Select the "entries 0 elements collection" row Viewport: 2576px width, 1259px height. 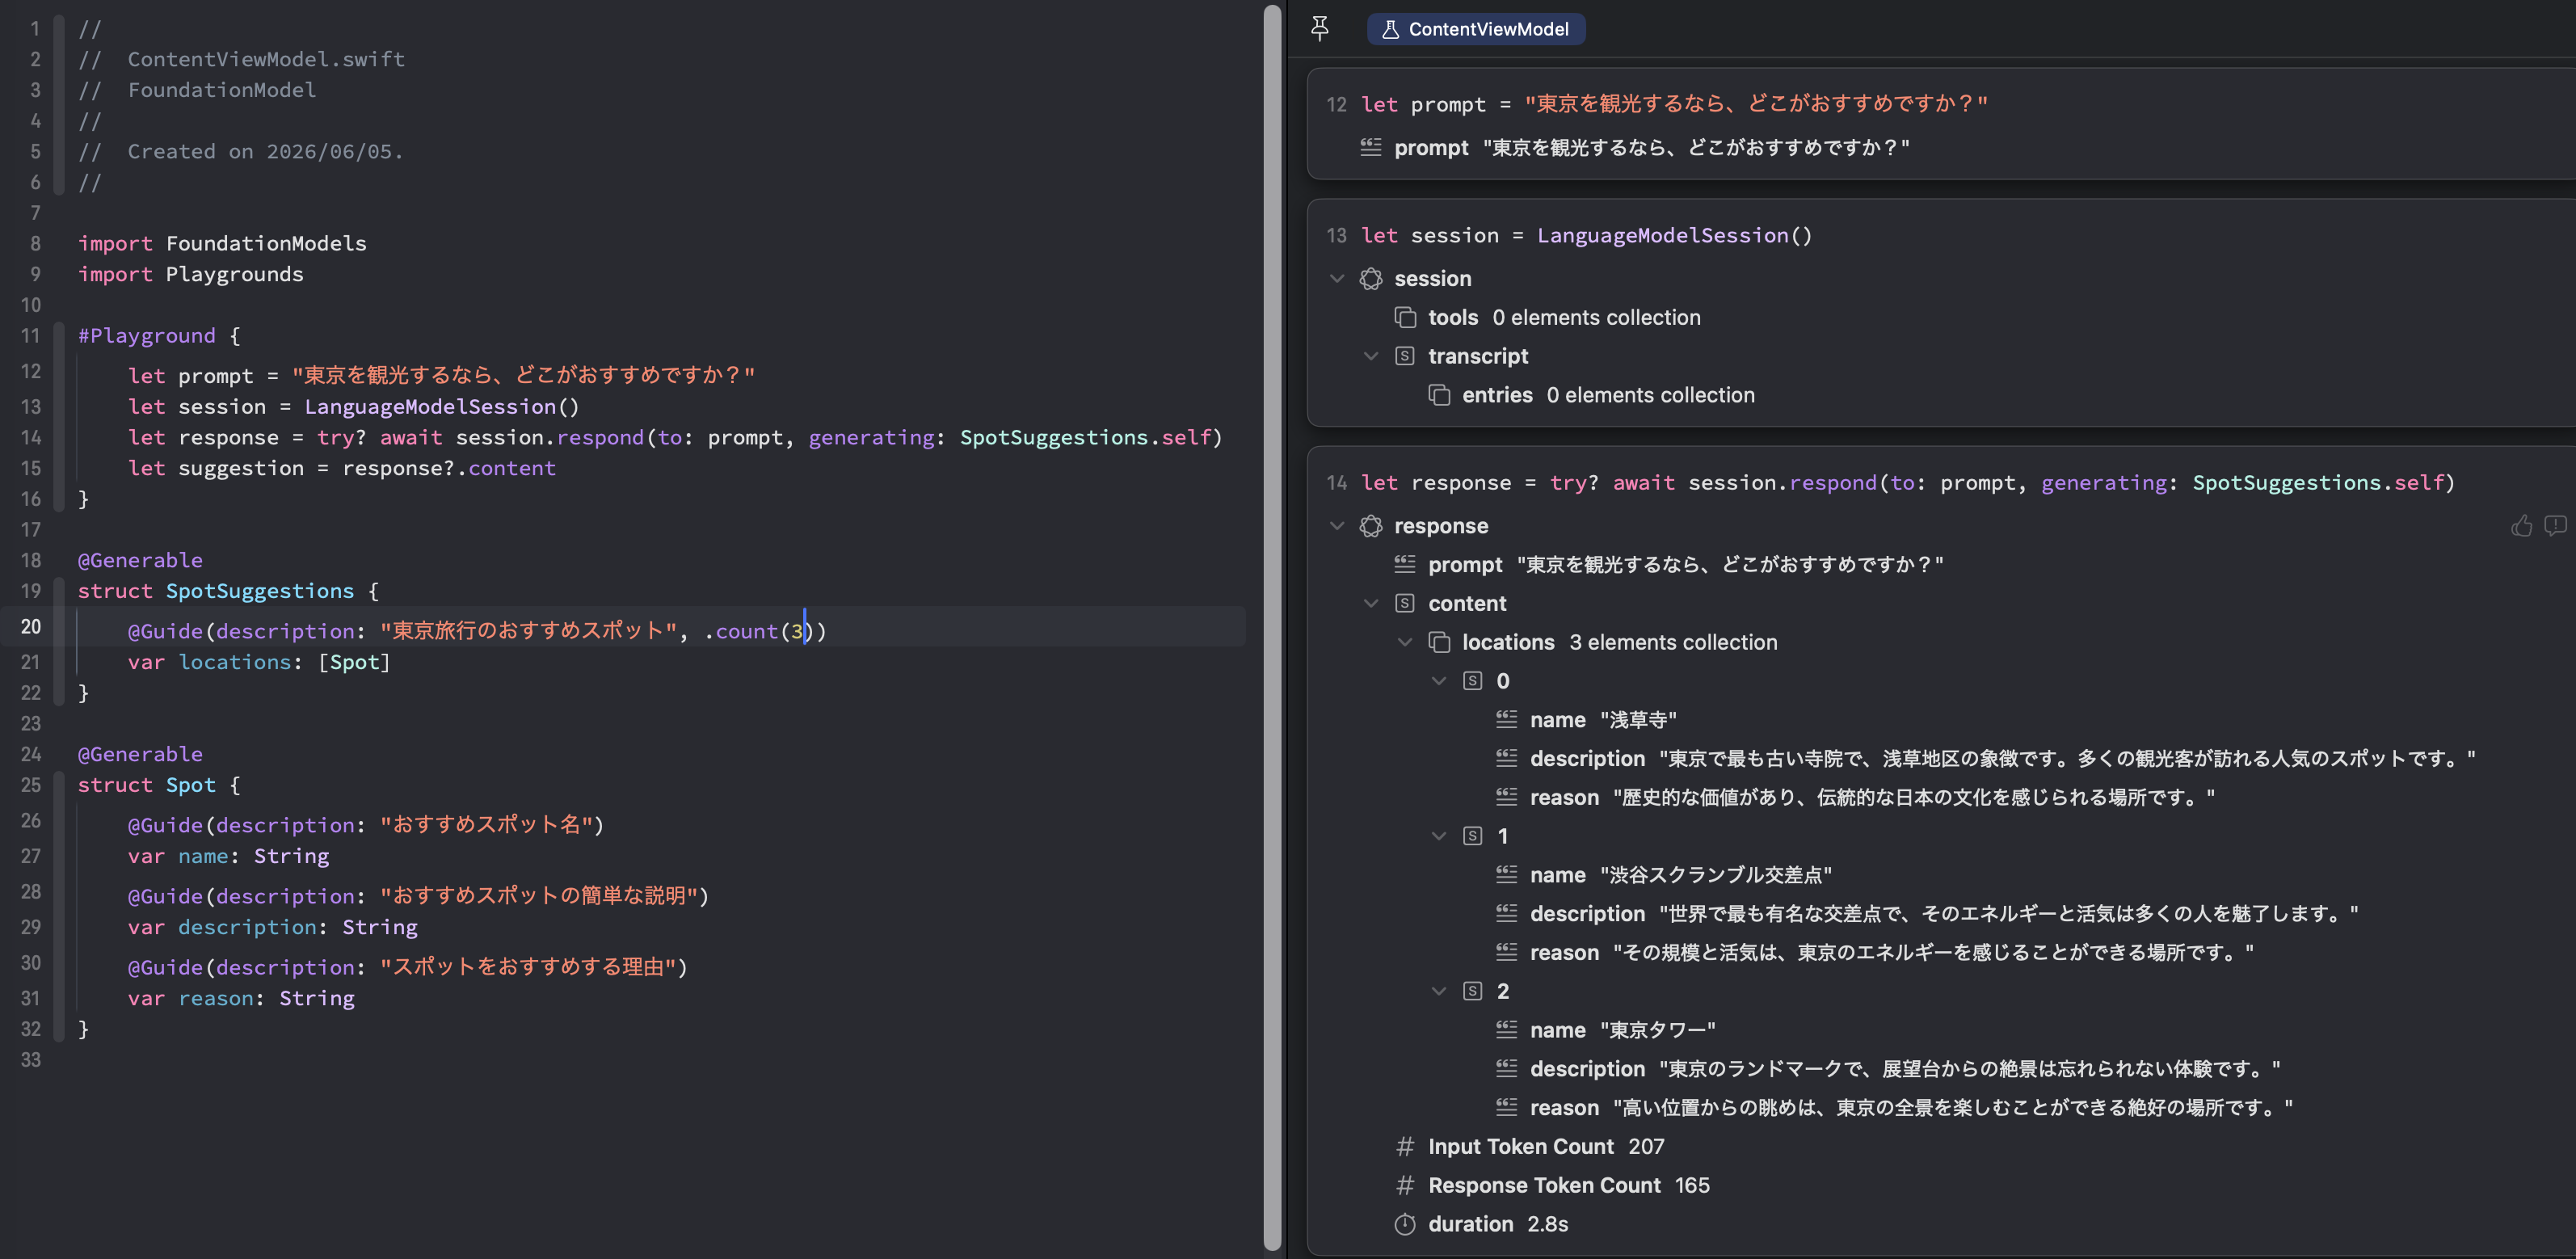coord(1591,396)
